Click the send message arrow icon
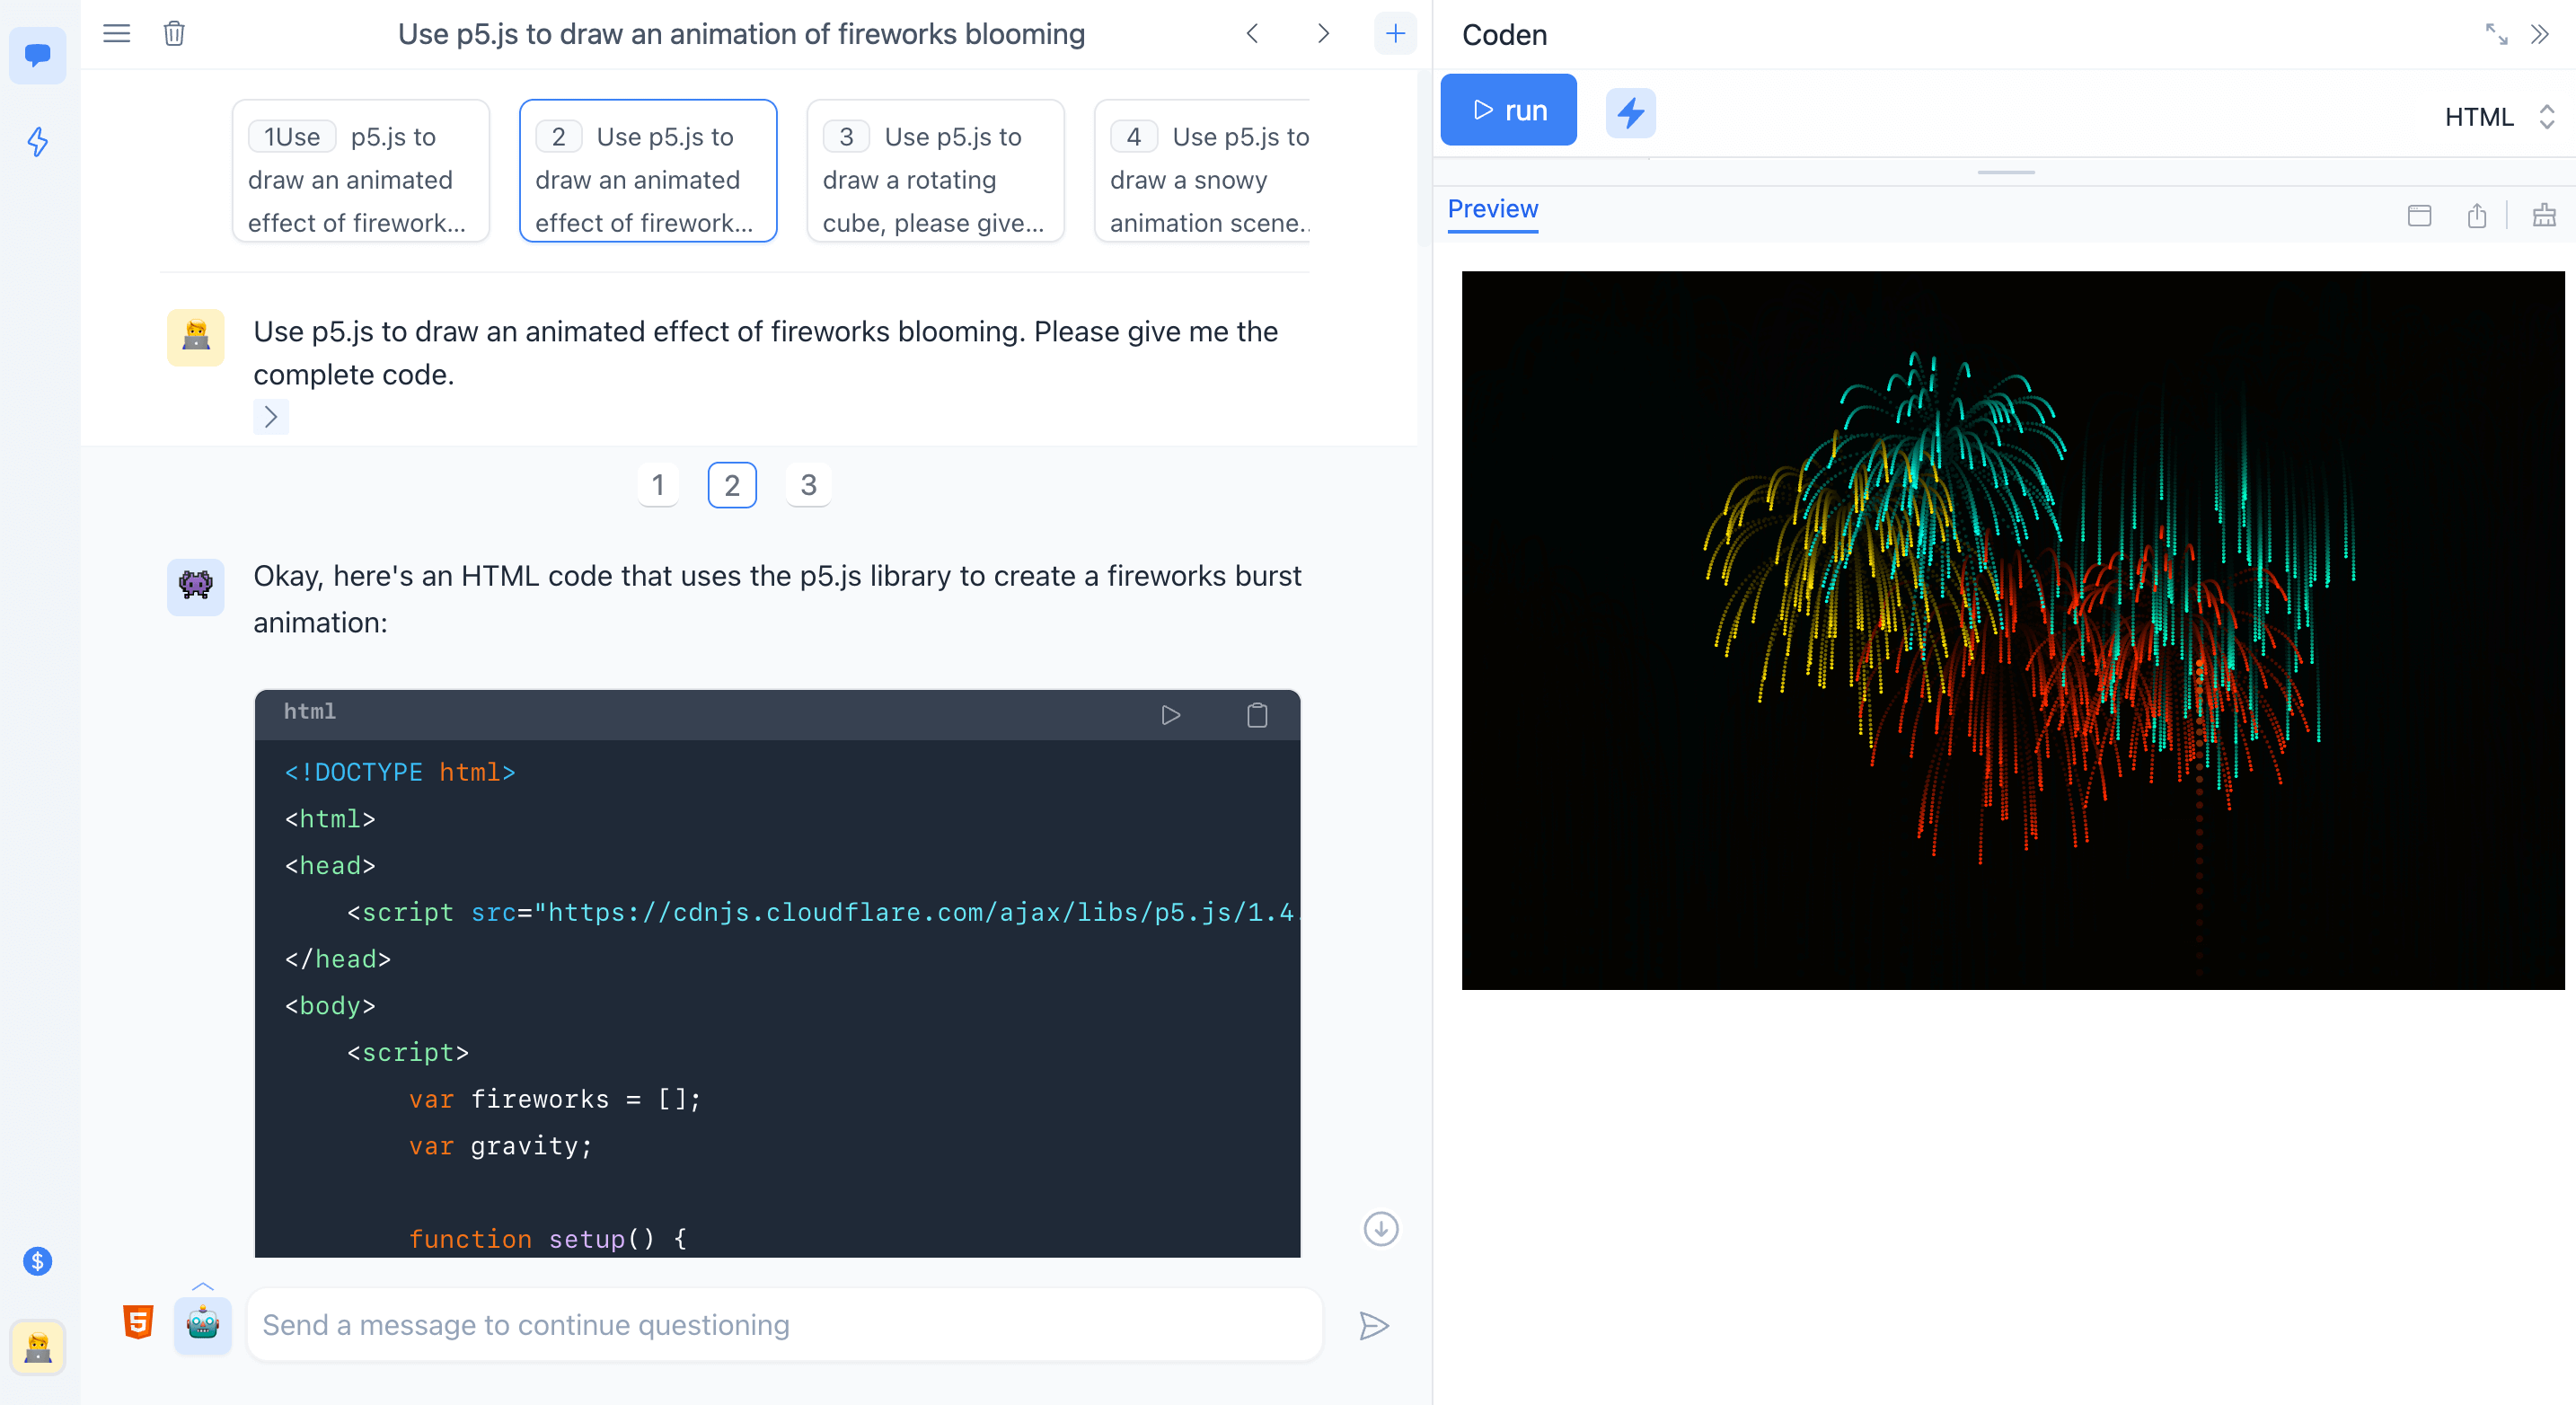Image resolution: width=2576 pixels, height=1405 pixels. [x=1374, y=1326]
